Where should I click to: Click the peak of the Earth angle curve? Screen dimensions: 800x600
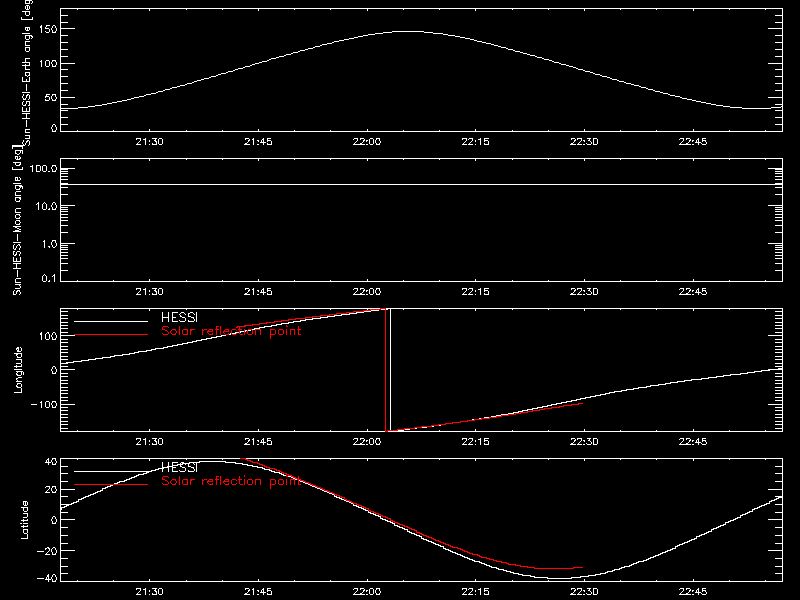[408, 32]
